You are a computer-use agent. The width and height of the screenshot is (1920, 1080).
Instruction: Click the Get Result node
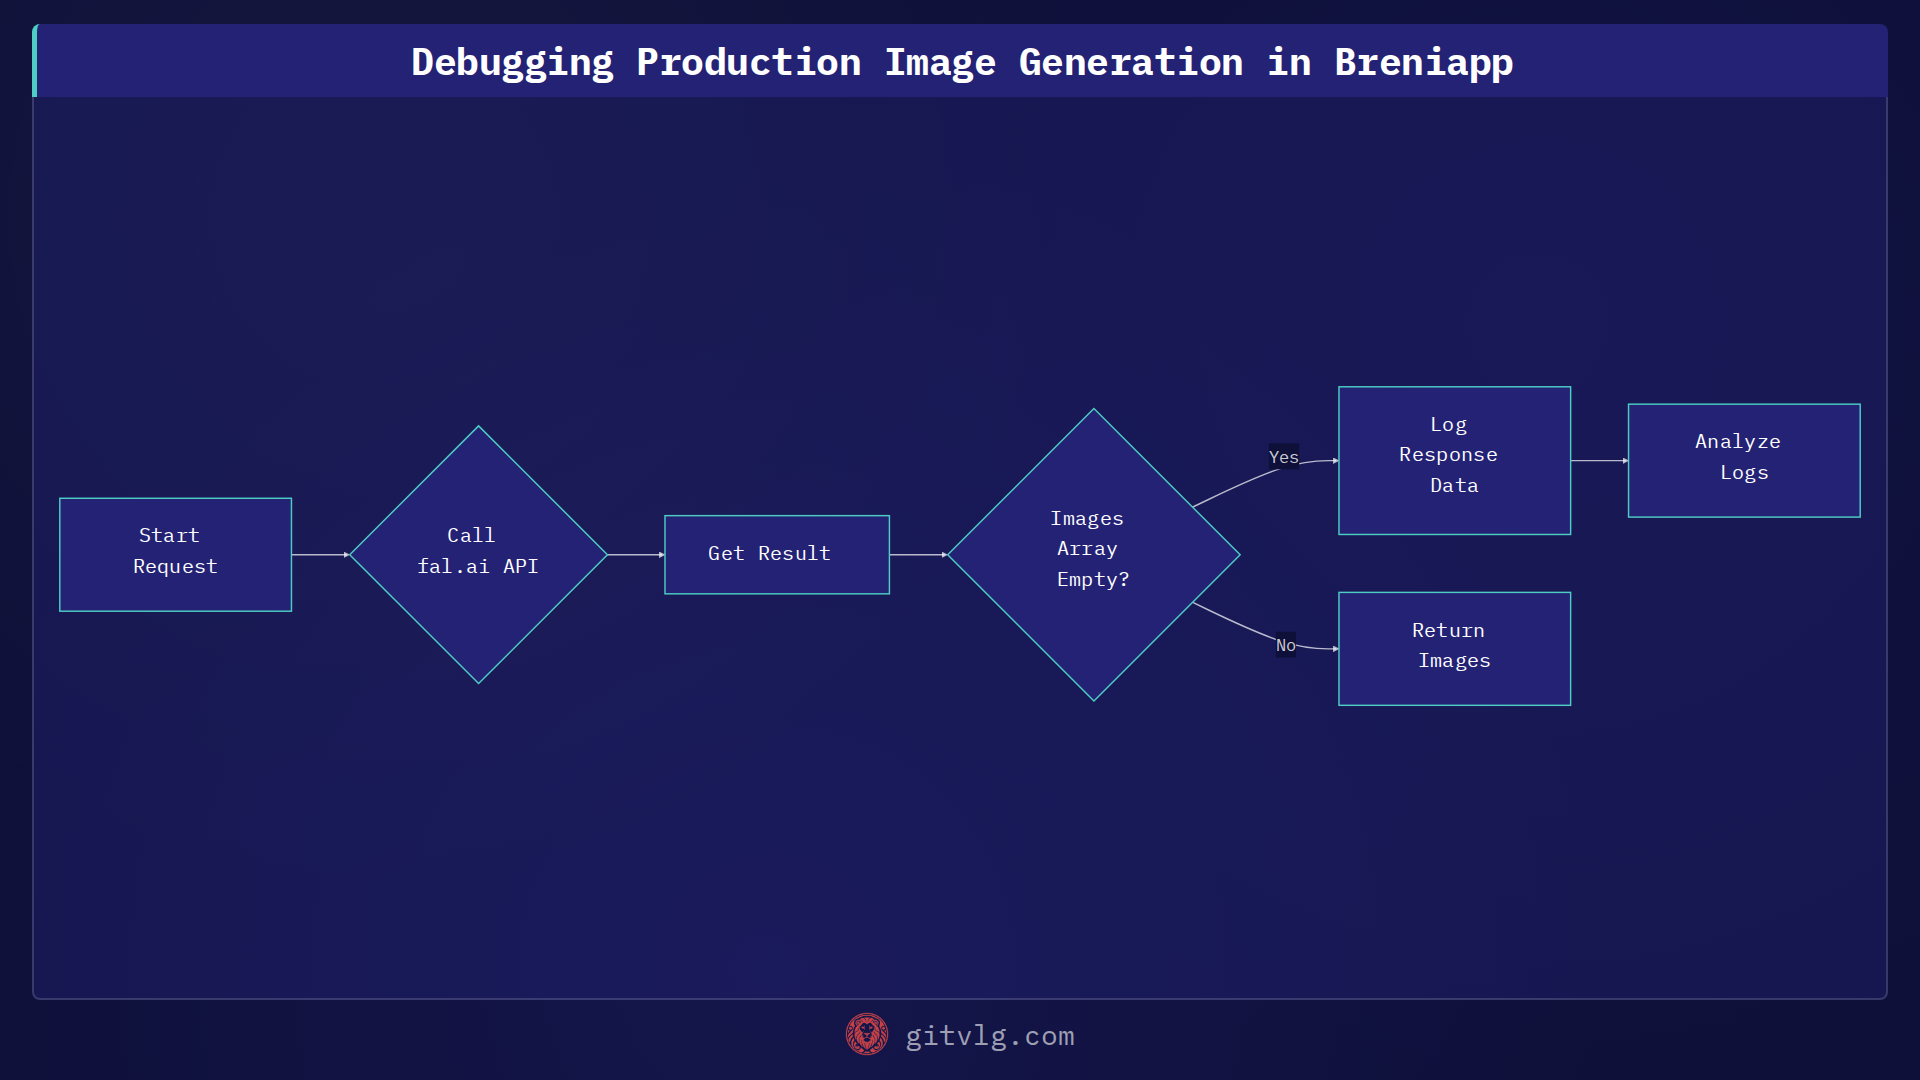[776, 554]
